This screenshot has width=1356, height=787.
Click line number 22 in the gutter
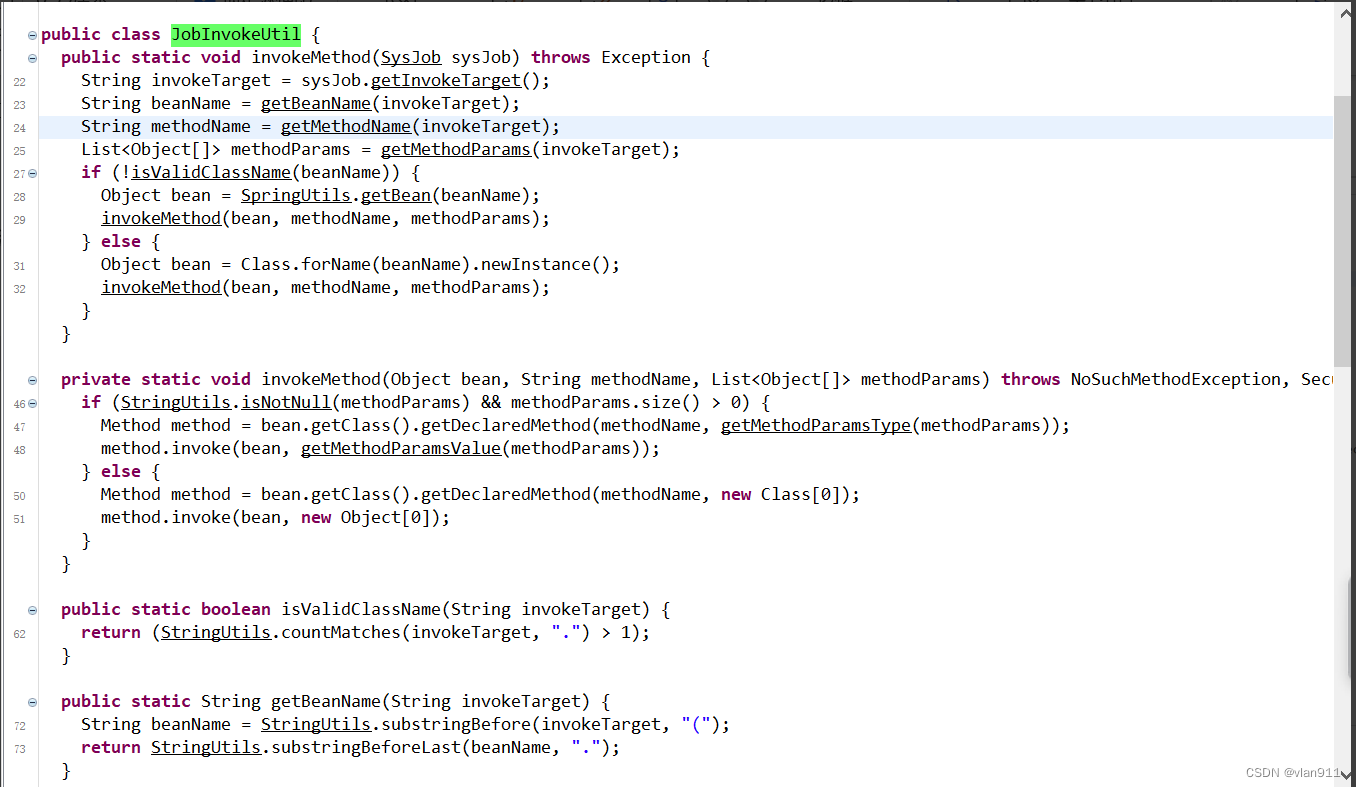pyautogui.click(x=19, y=80)
